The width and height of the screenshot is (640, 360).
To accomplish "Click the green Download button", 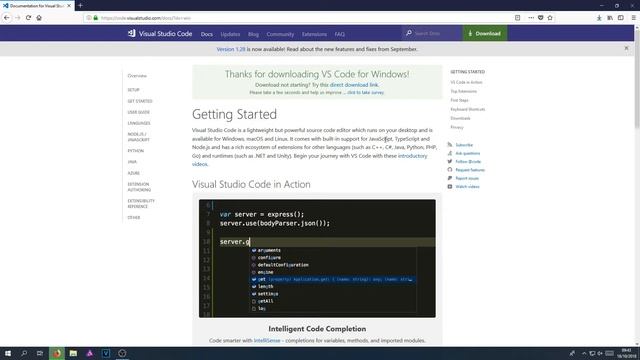I will coord(484,33).
